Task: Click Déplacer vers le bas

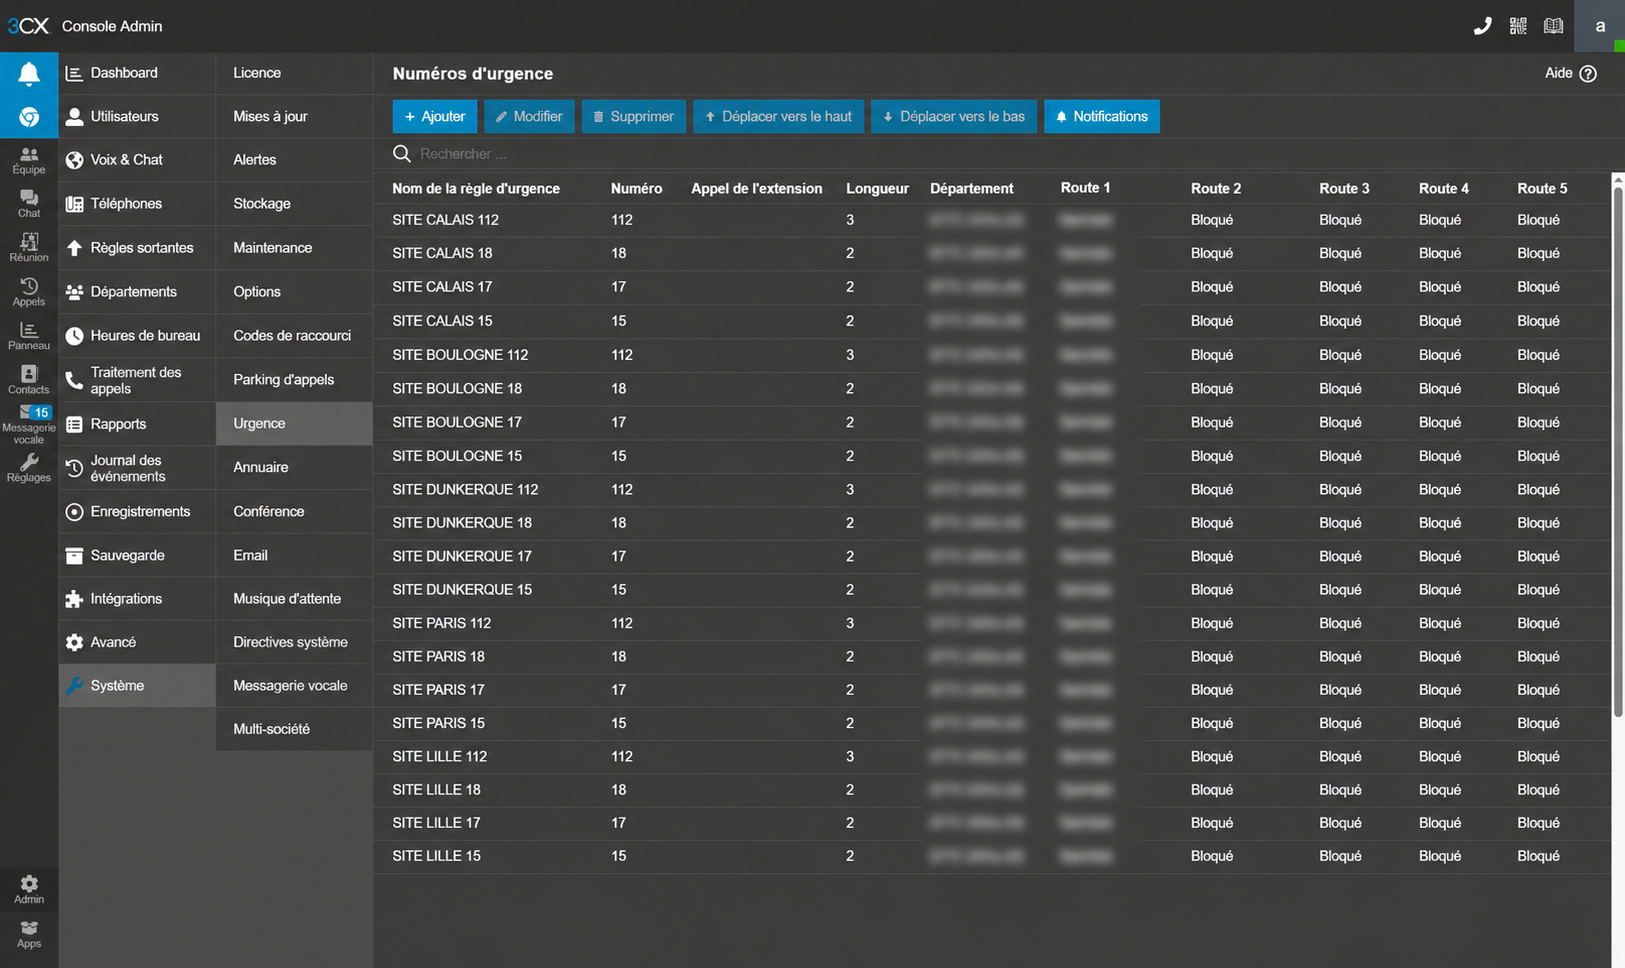Action: [x=954, y=116]
